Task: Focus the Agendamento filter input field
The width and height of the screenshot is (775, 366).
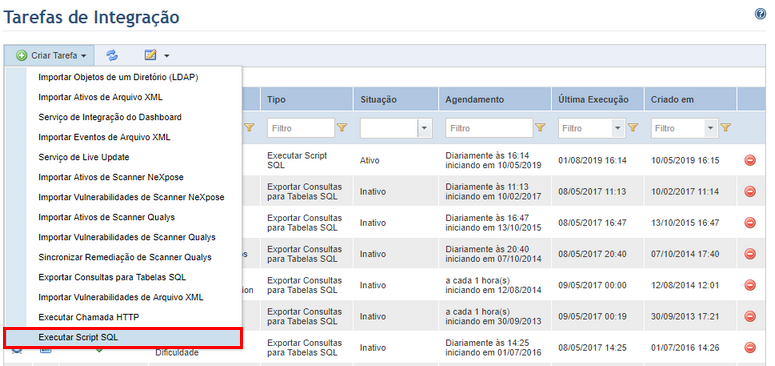Action: coord(489,128)
